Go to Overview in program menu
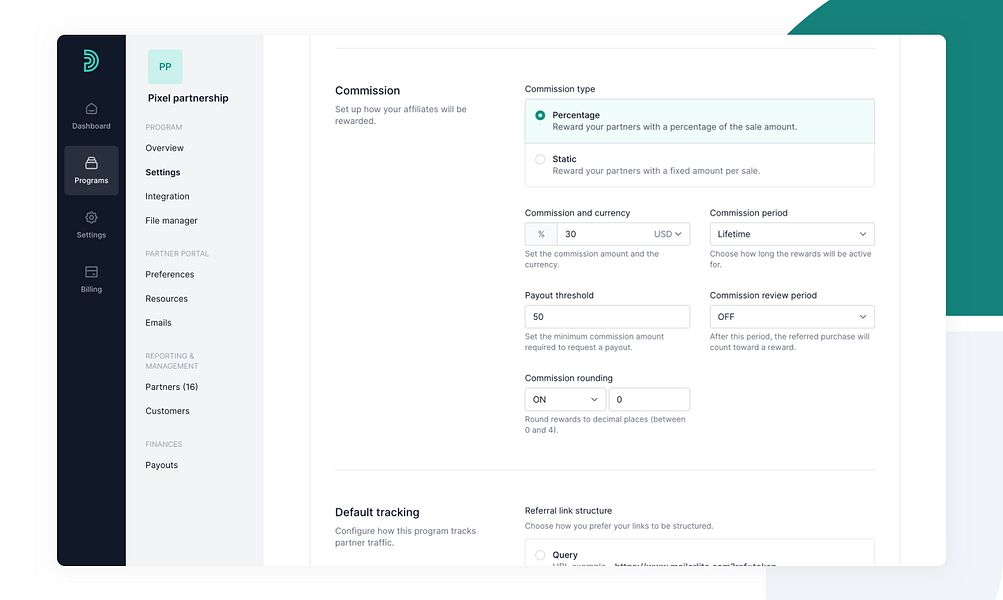This screenshot has width=1003, height=600. [164, 148]
